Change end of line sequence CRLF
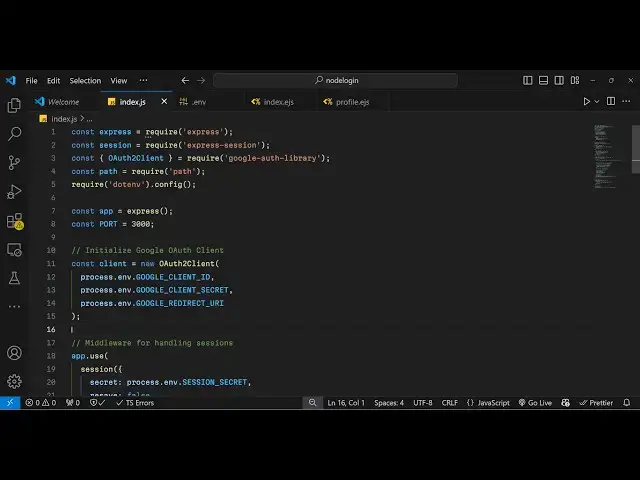The width and height of the screenshot is (640, 480). click(x=449, y=403)
